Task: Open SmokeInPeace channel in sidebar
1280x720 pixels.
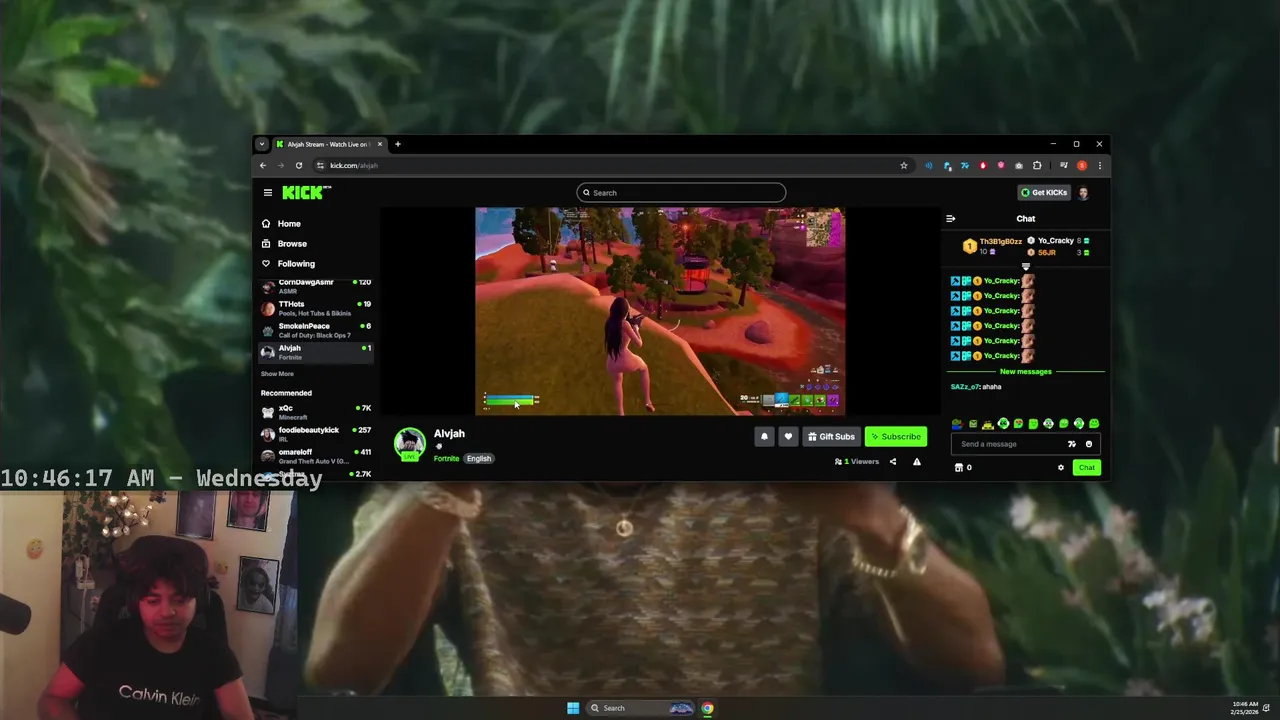Action: pos(316,330)
